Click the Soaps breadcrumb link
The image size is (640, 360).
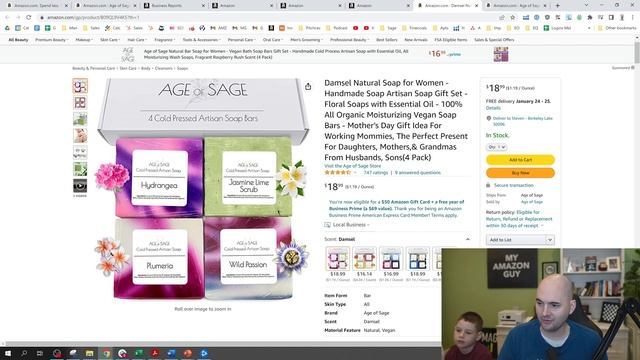[182, 69]
